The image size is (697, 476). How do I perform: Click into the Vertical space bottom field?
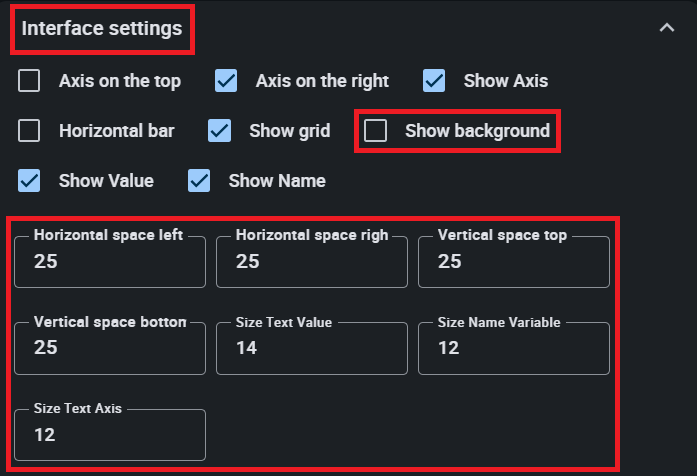pyautogui.click(x=110, y=348)
